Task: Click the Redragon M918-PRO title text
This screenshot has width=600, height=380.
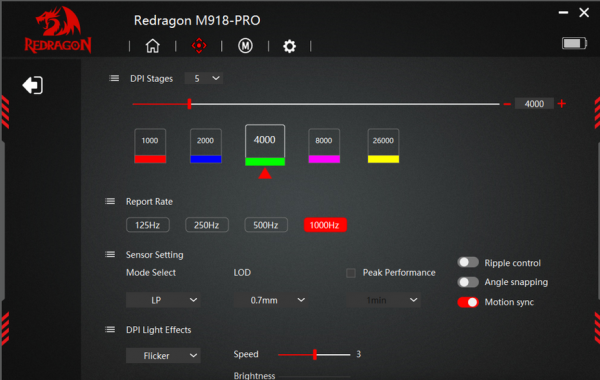Action: click(197, 20)
